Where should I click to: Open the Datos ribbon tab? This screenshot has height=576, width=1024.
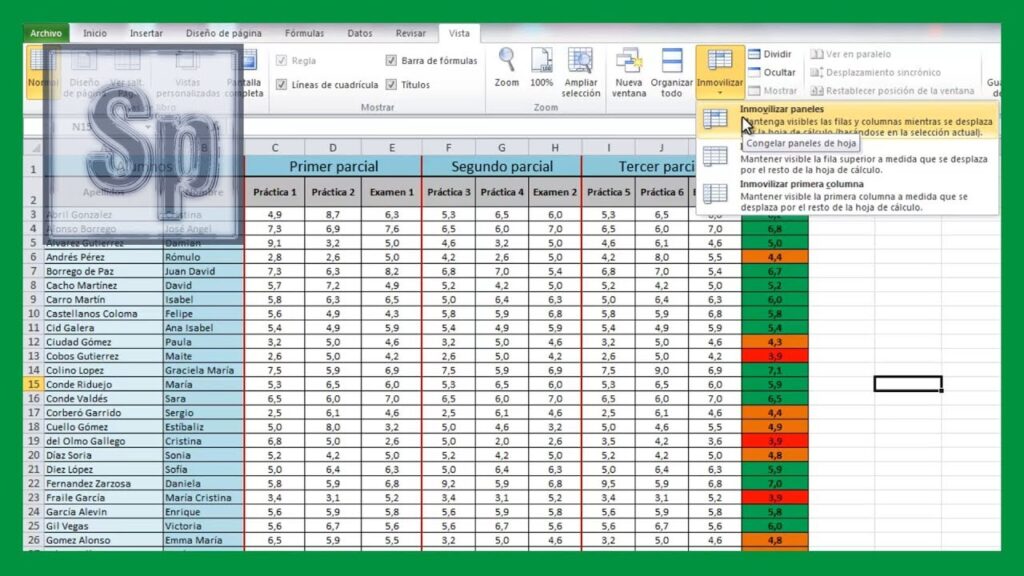[x=360, y=33]
